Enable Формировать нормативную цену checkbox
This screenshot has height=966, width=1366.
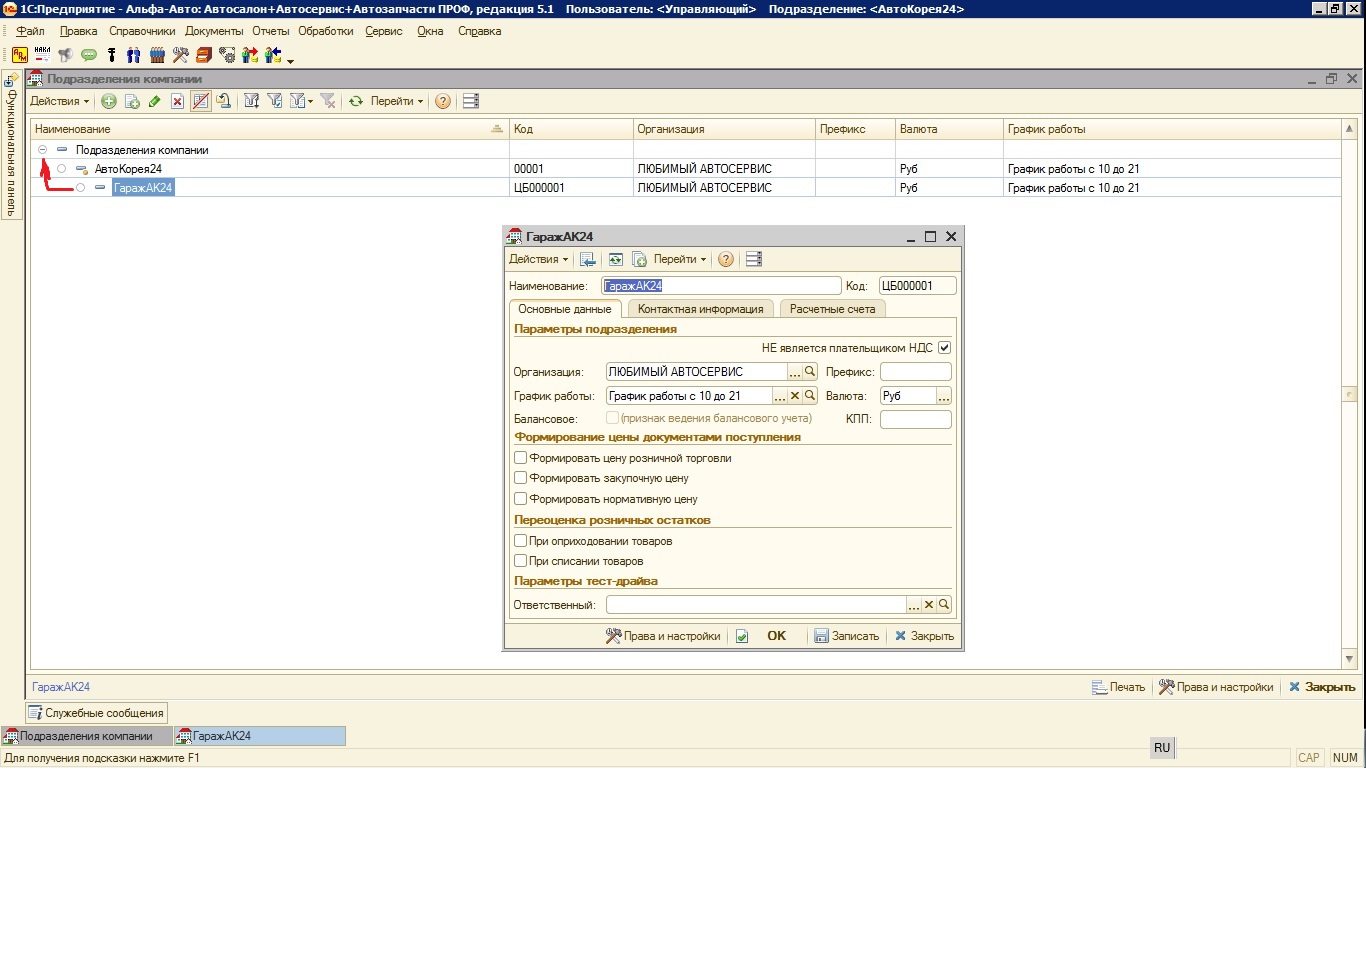[x=520, y=498]
